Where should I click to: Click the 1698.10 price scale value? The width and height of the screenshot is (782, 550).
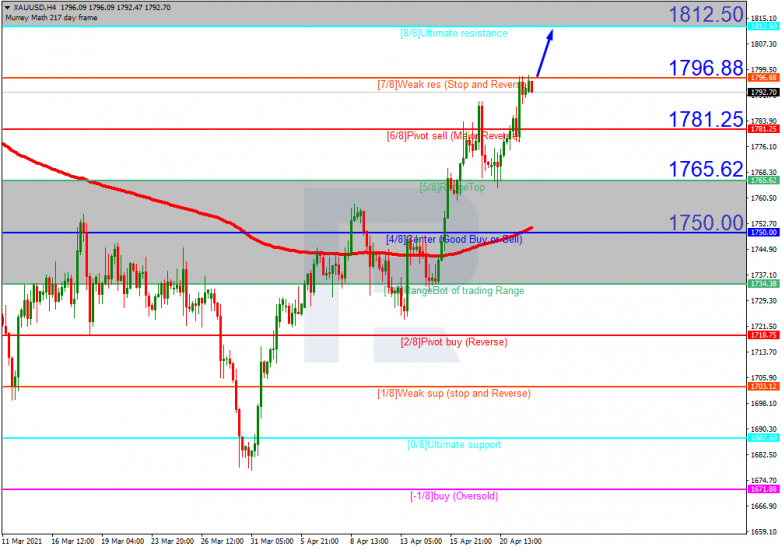coord(764,403)
